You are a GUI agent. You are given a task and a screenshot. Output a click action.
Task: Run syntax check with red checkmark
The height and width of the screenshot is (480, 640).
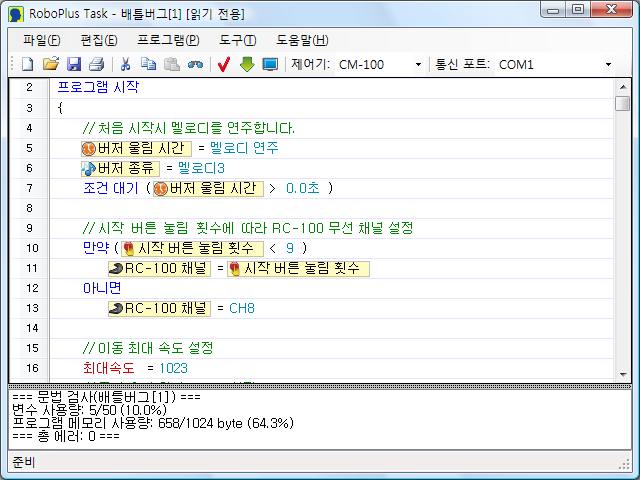224,65
